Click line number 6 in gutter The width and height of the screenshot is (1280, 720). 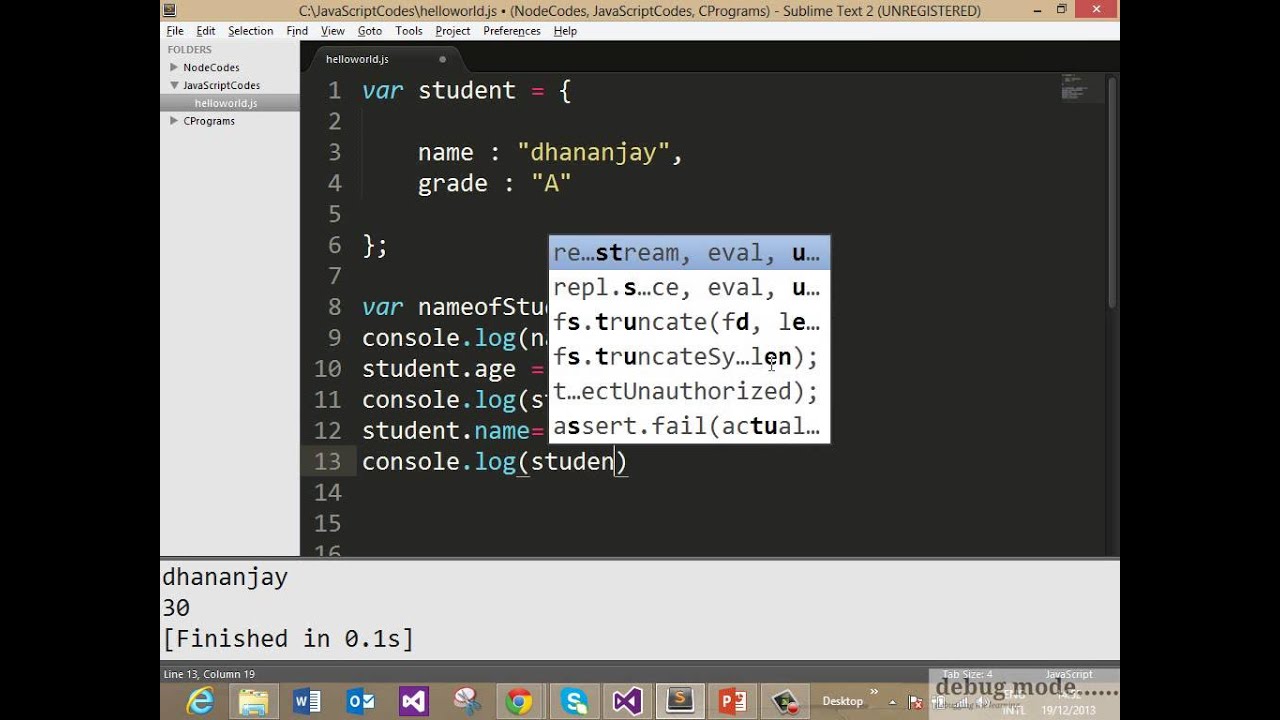pos(334,245)
